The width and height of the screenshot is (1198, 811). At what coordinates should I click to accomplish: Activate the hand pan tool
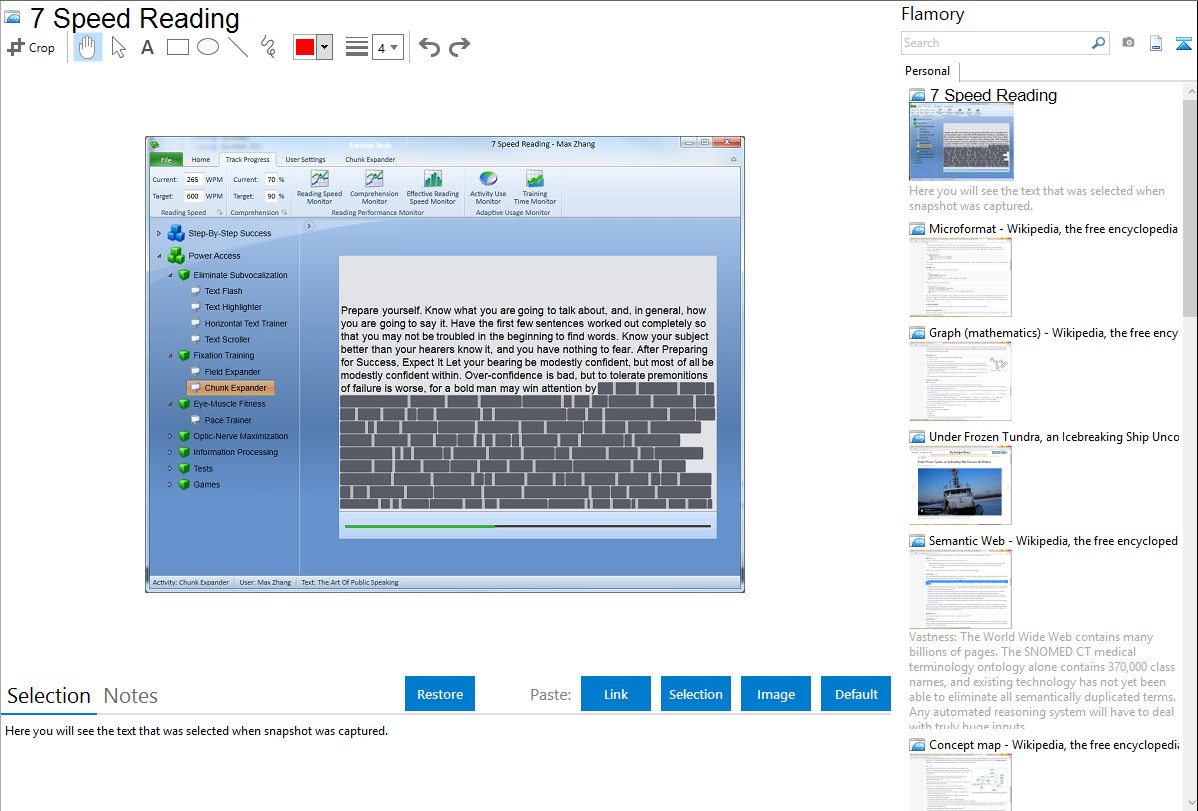pyautogui.click(x=87, y=47)
